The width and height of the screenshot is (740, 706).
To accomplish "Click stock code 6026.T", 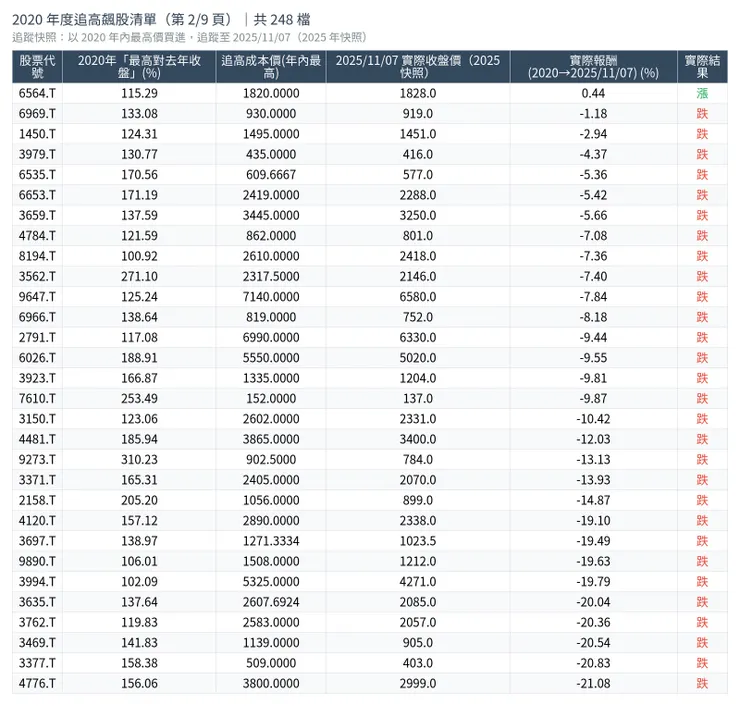I will pyautogui.click(x=37, y=358).
